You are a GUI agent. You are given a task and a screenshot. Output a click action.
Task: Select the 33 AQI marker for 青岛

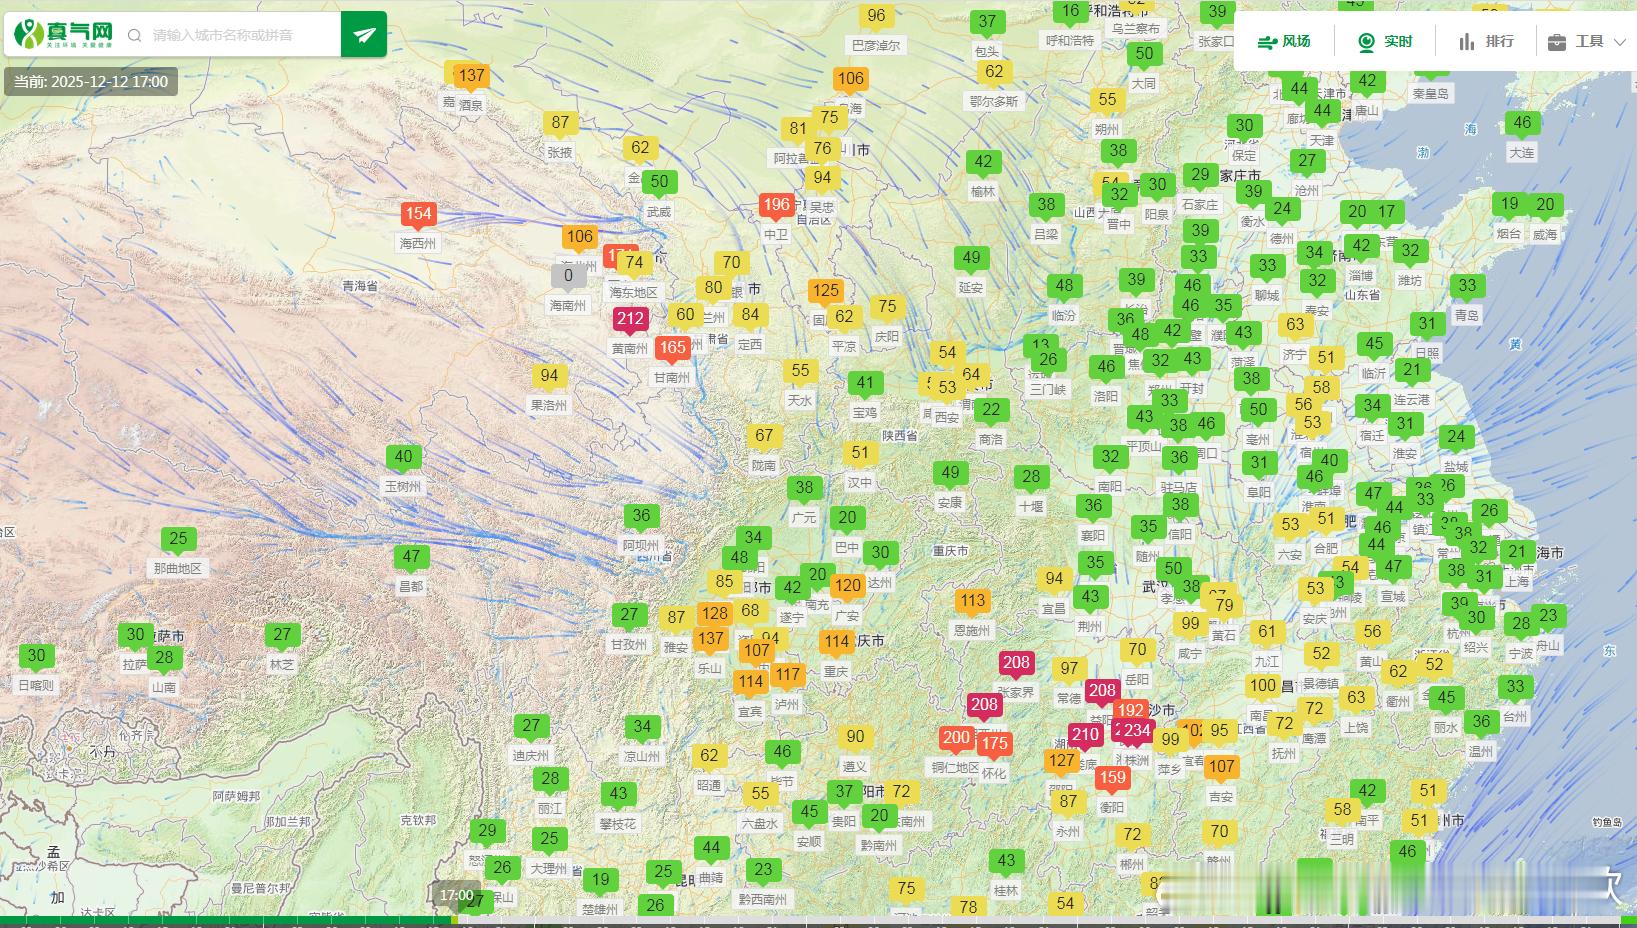point(1467,286)
